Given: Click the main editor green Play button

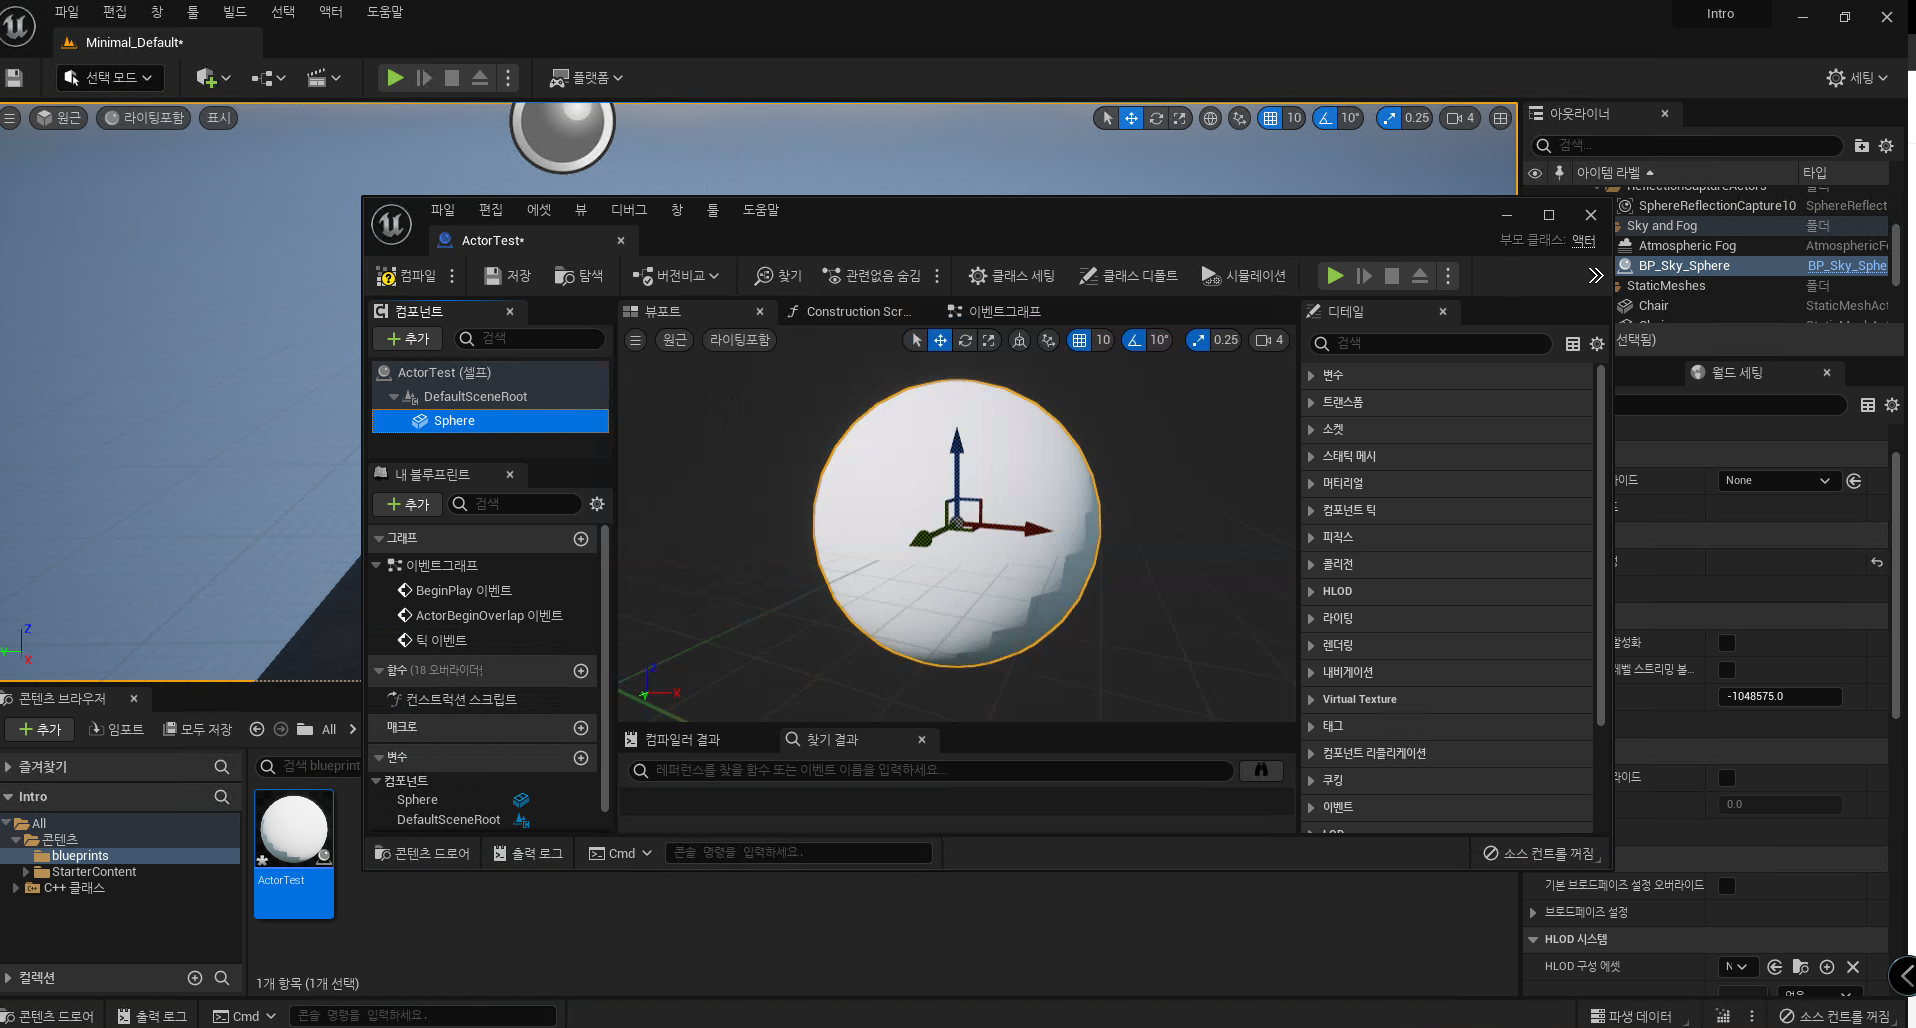Looking at the screenshot, I should click(395, 78).
